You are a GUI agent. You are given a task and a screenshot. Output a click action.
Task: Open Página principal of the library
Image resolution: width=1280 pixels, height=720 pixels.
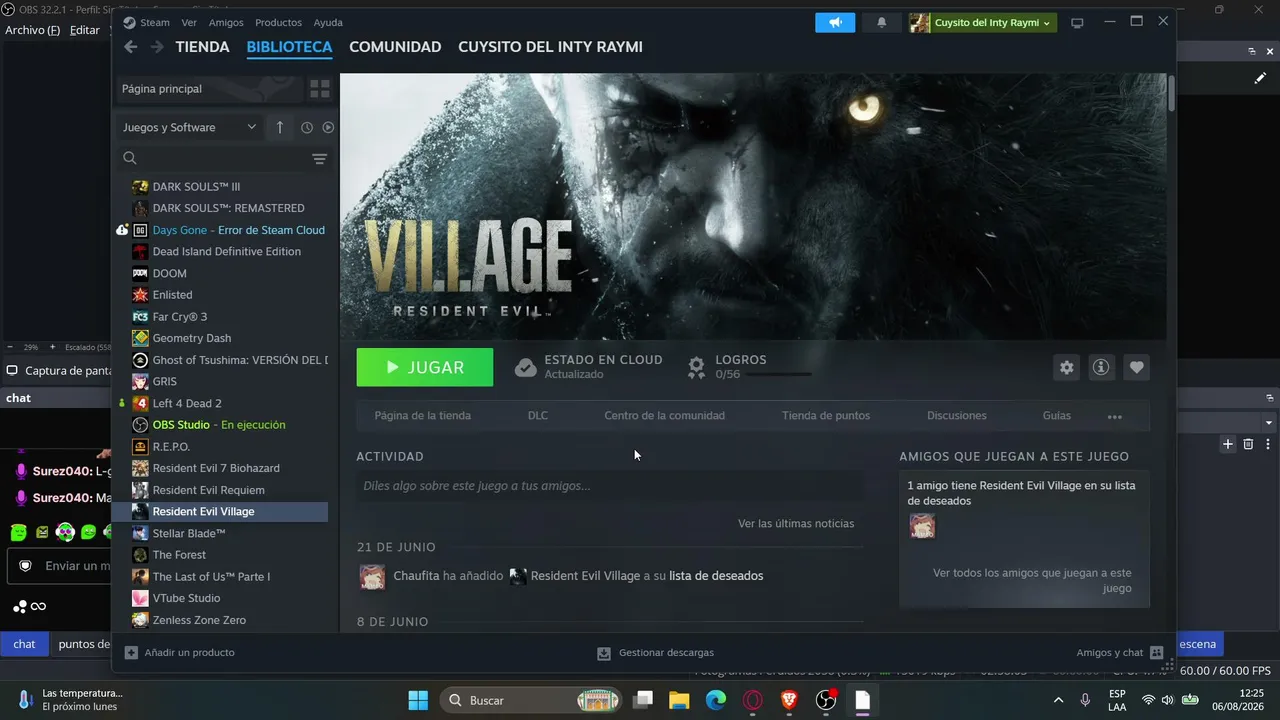(x=210, y=89)
